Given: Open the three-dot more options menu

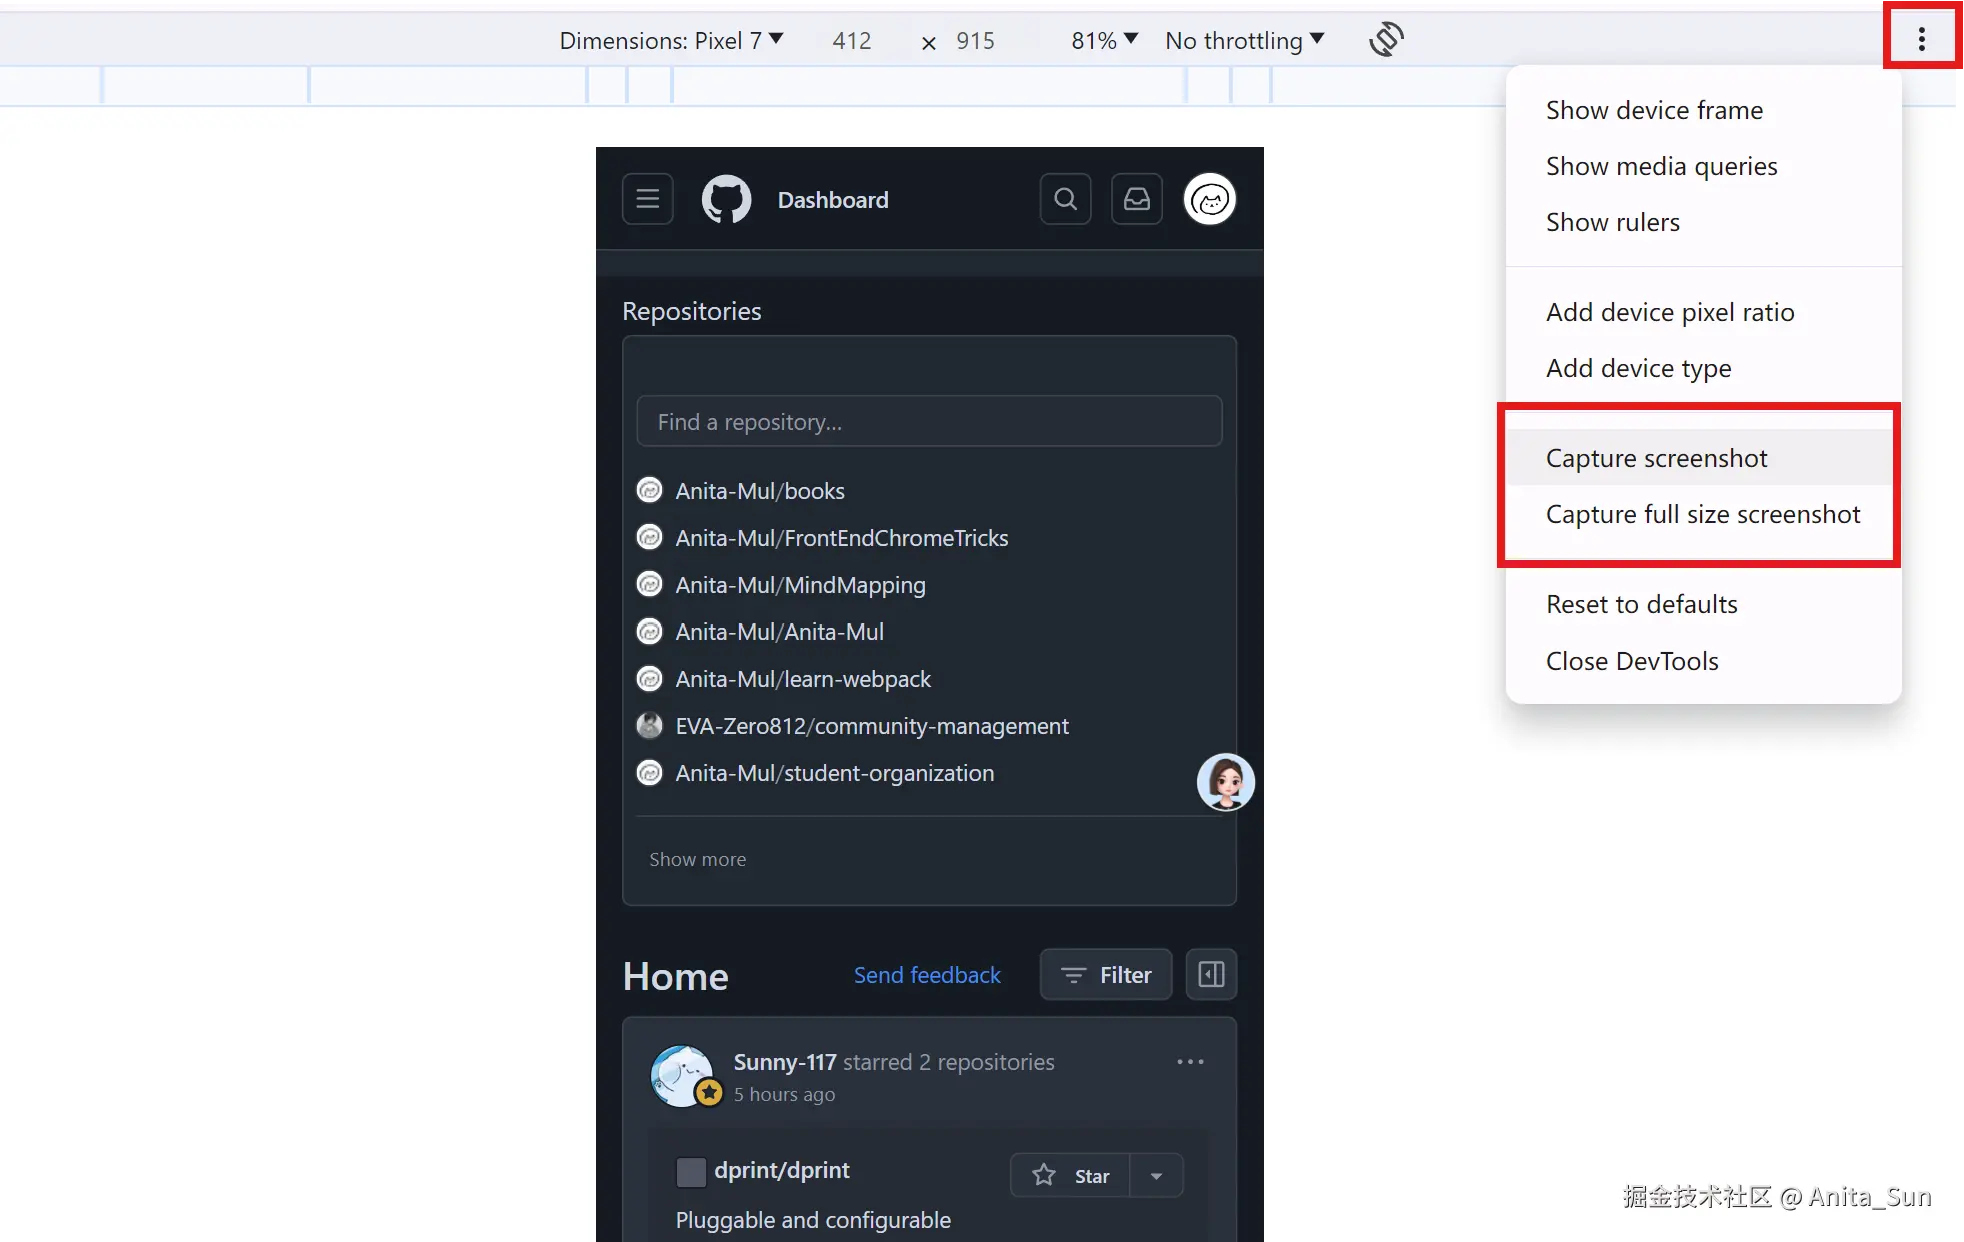Looking at the screenshot, I should 1921,40.
